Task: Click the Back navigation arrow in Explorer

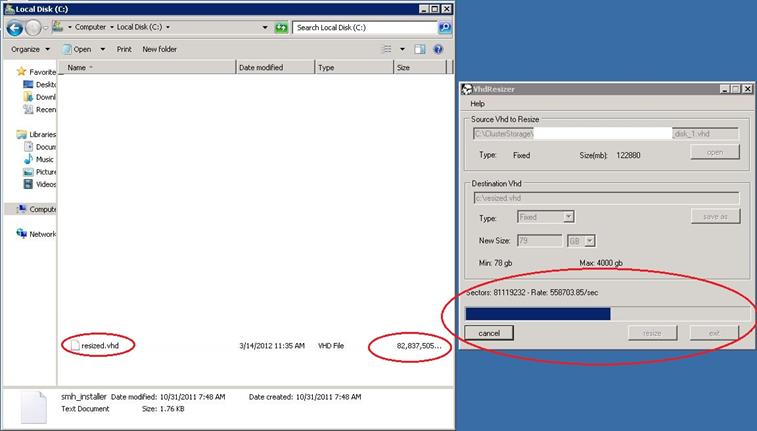Action: coord(14,27)
